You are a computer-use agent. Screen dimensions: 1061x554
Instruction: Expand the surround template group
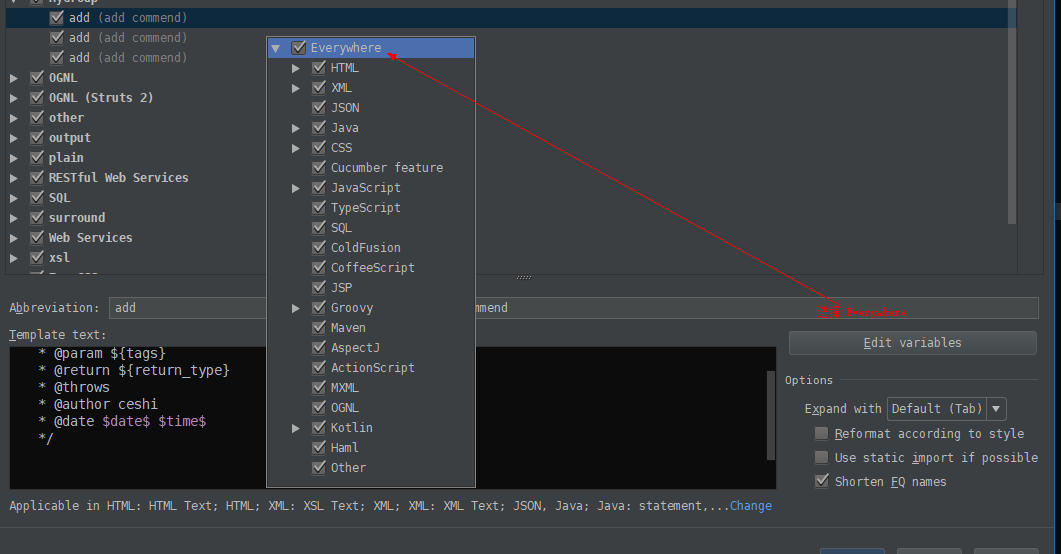point(14,218)
